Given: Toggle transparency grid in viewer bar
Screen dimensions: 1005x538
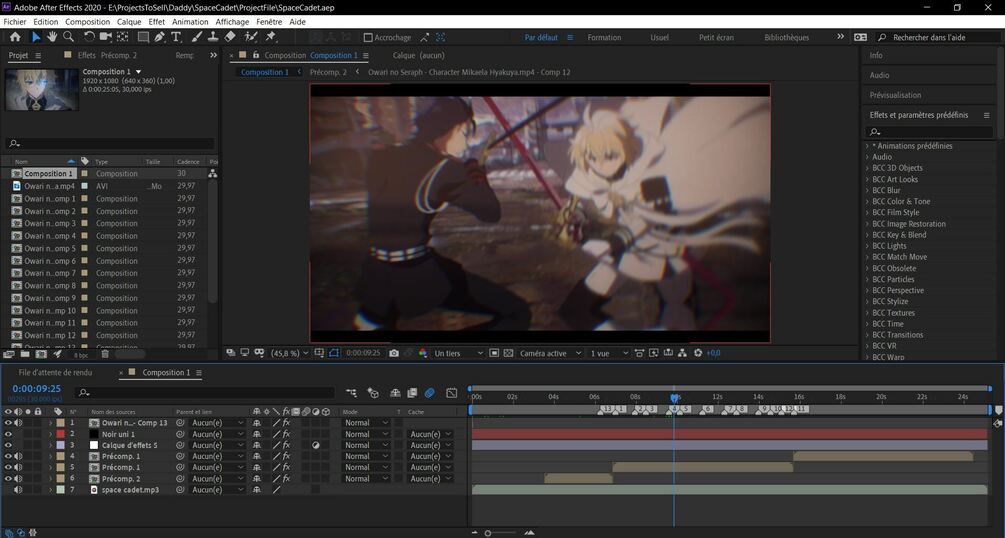Looking at the screenshot, I should coord(508,353).
